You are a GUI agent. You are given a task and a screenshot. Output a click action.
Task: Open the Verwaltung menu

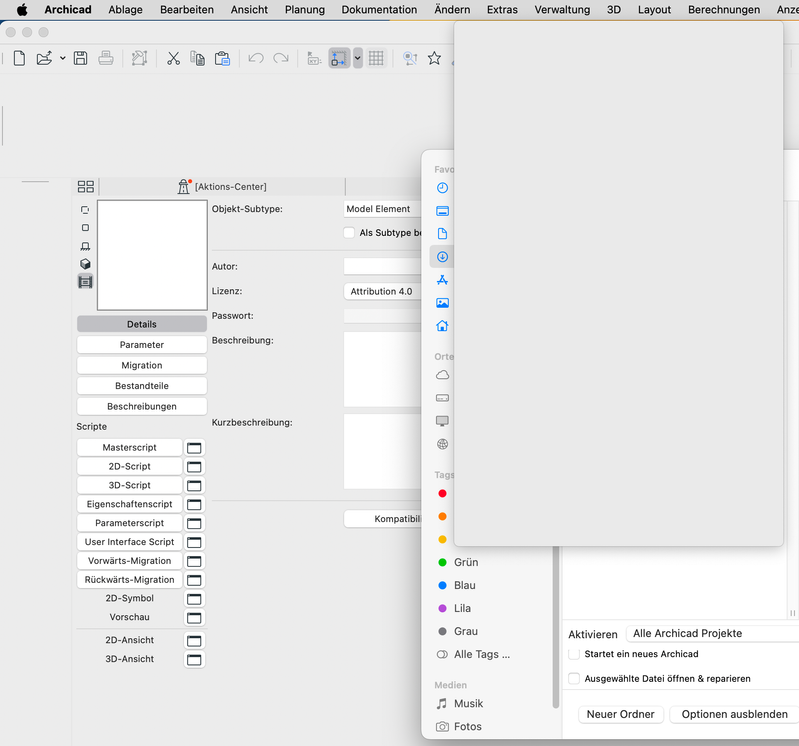[x=562, y=10]
